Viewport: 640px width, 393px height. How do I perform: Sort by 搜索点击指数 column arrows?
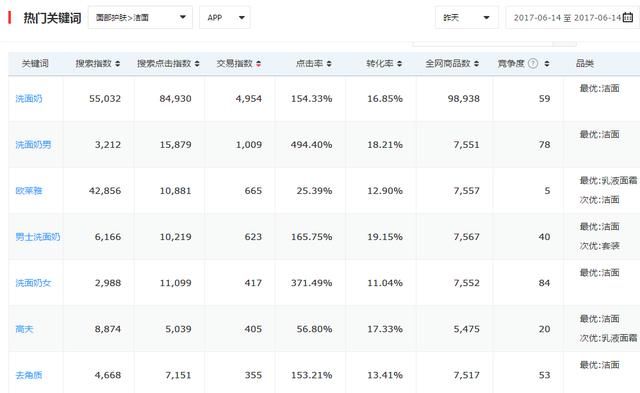(x=197, y=64)
